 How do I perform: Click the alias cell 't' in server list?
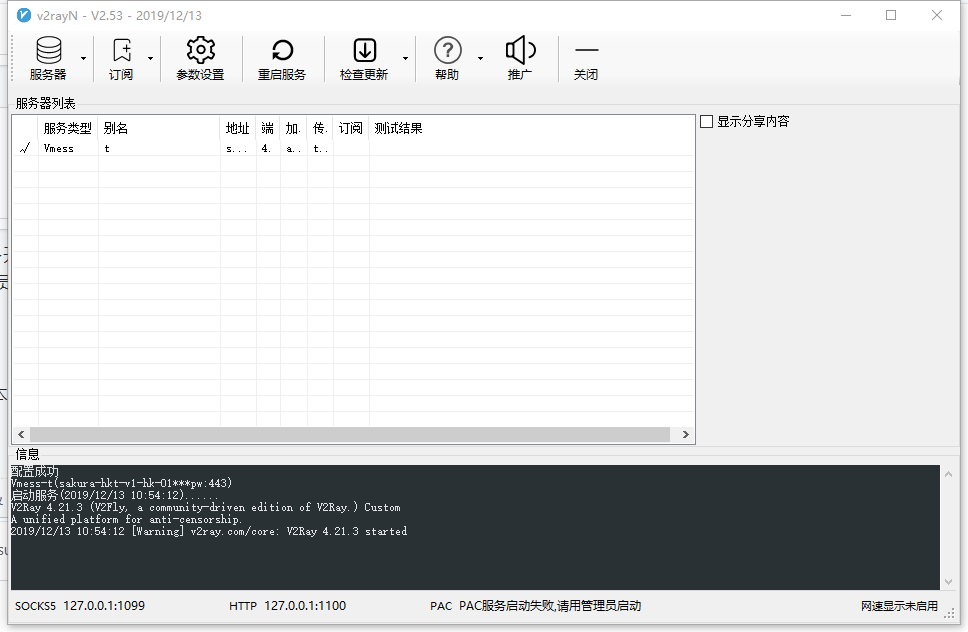coord(107,149)
